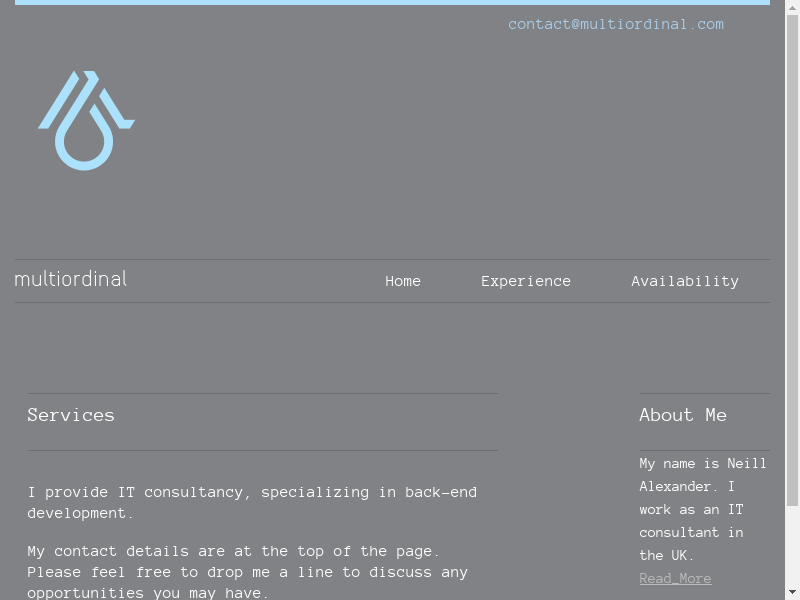Screen dimensions: 800x600
Task: Open the Availability menu item
Action: pos(684,281)
